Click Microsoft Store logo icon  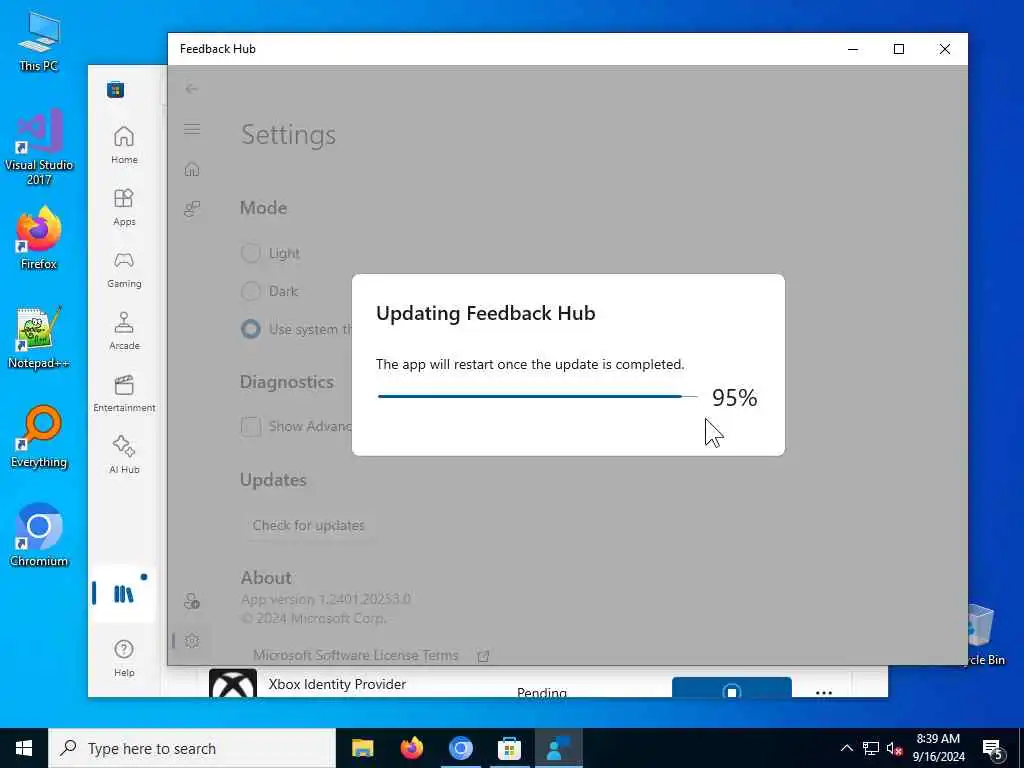click(116, 89)
